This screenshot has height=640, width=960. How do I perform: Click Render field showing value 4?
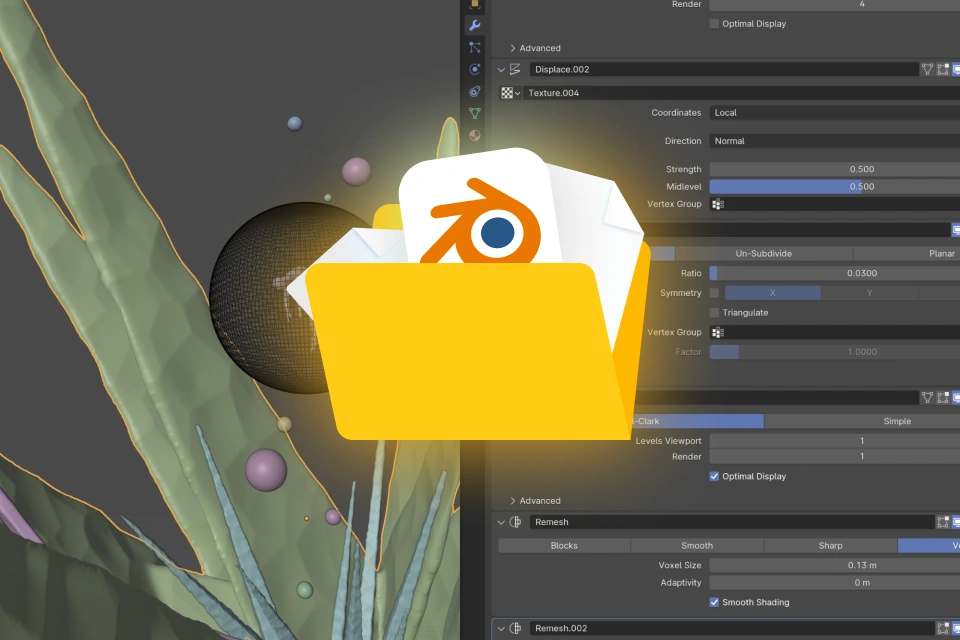834,5
